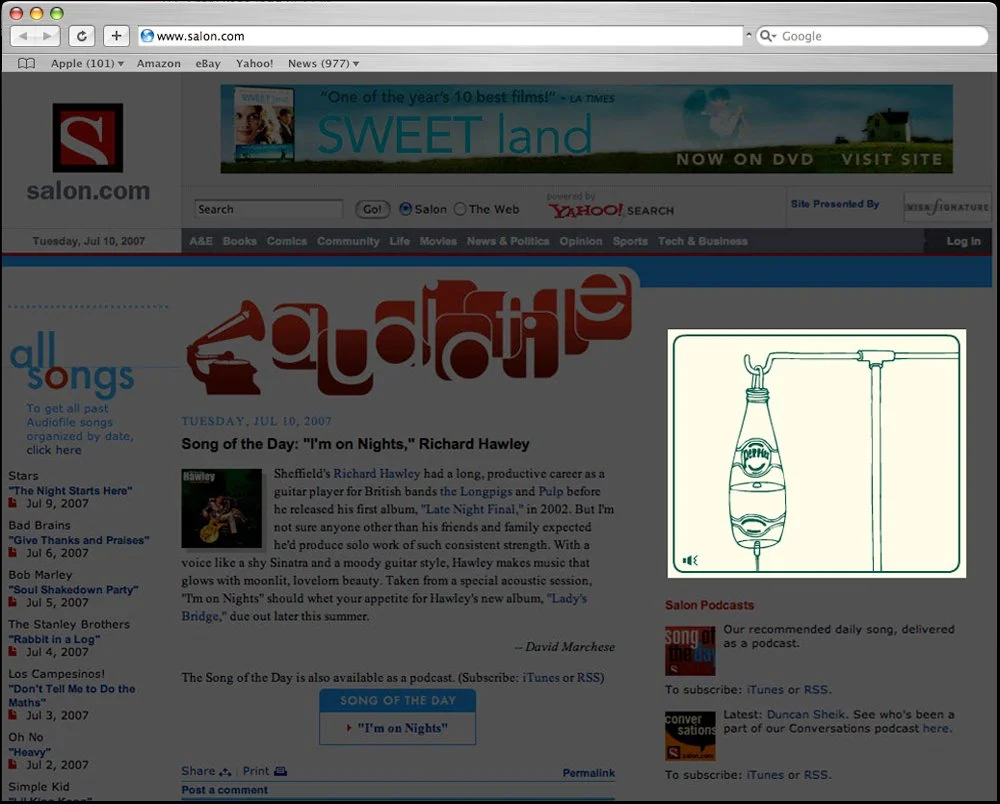The width and height of the screenshot is (1000, 804).
Task: Click the Duncan Sheik podcast link
Action: 806,714
